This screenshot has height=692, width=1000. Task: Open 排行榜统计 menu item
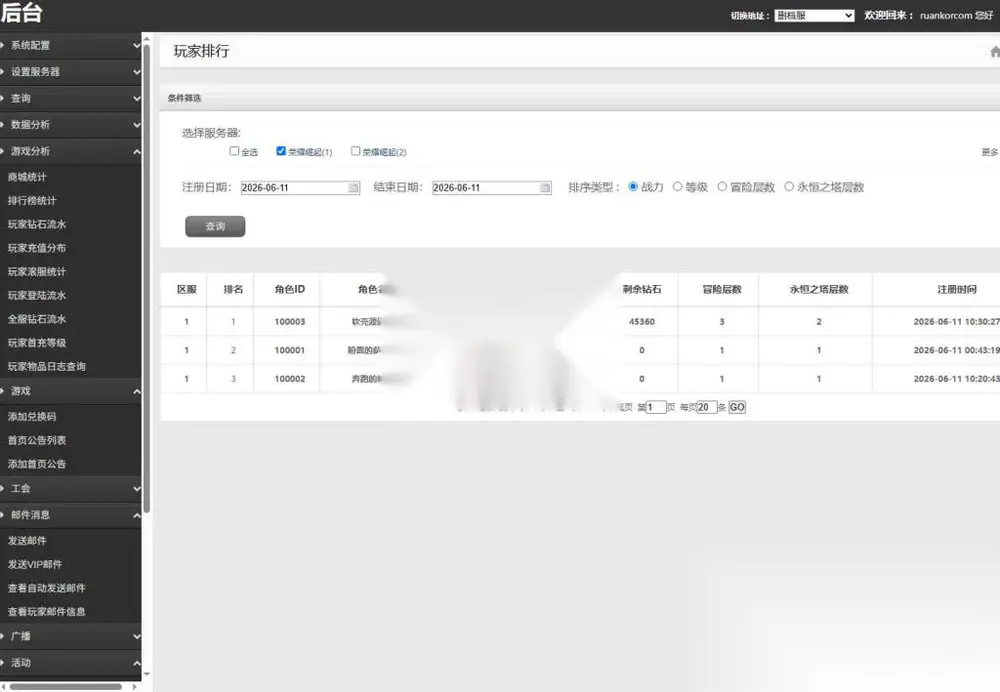32,201
